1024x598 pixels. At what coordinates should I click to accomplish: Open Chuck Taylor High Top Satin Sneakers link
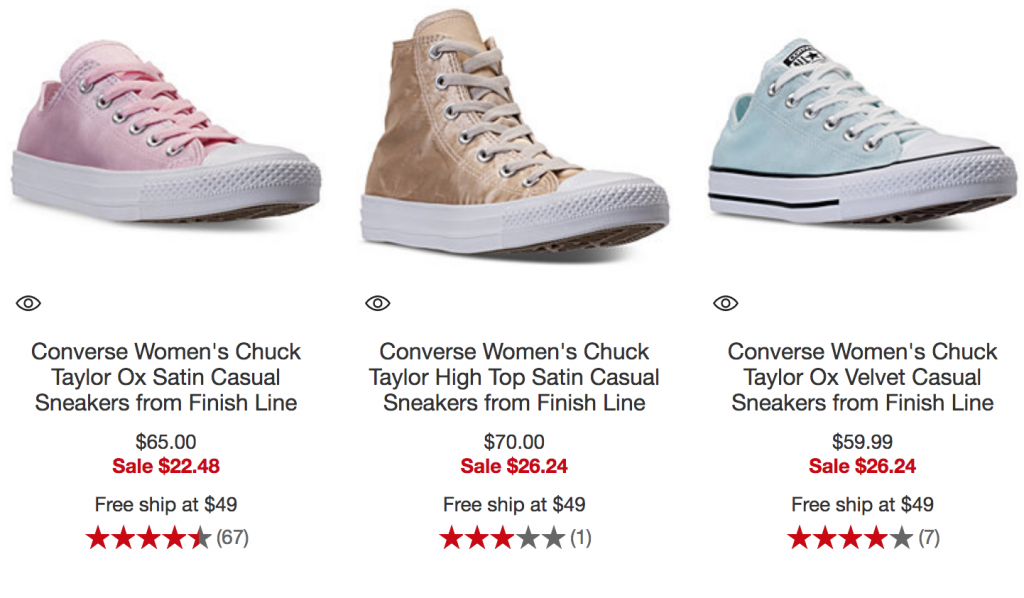tap(514, 378)
